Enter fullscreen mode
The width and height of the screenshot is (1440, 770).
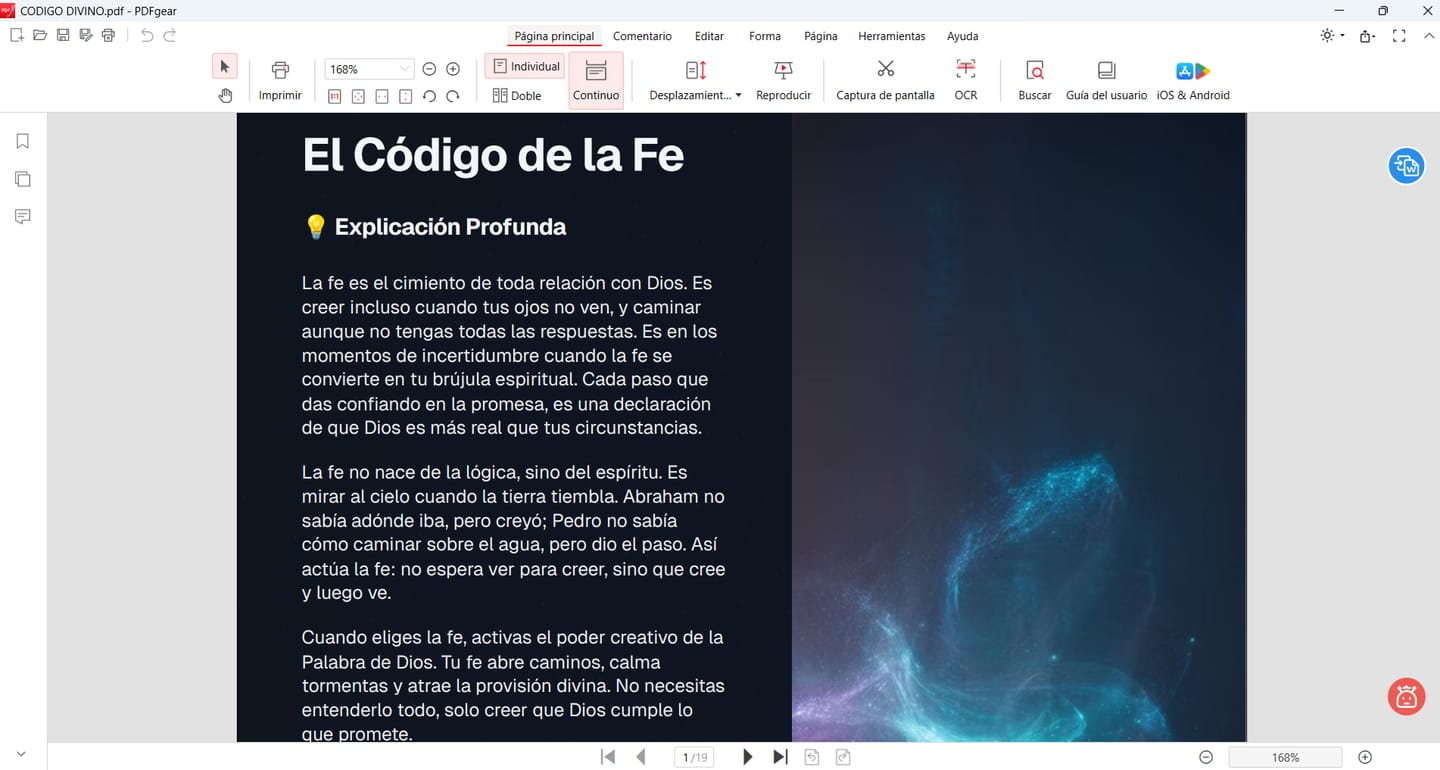[1399, 36]
